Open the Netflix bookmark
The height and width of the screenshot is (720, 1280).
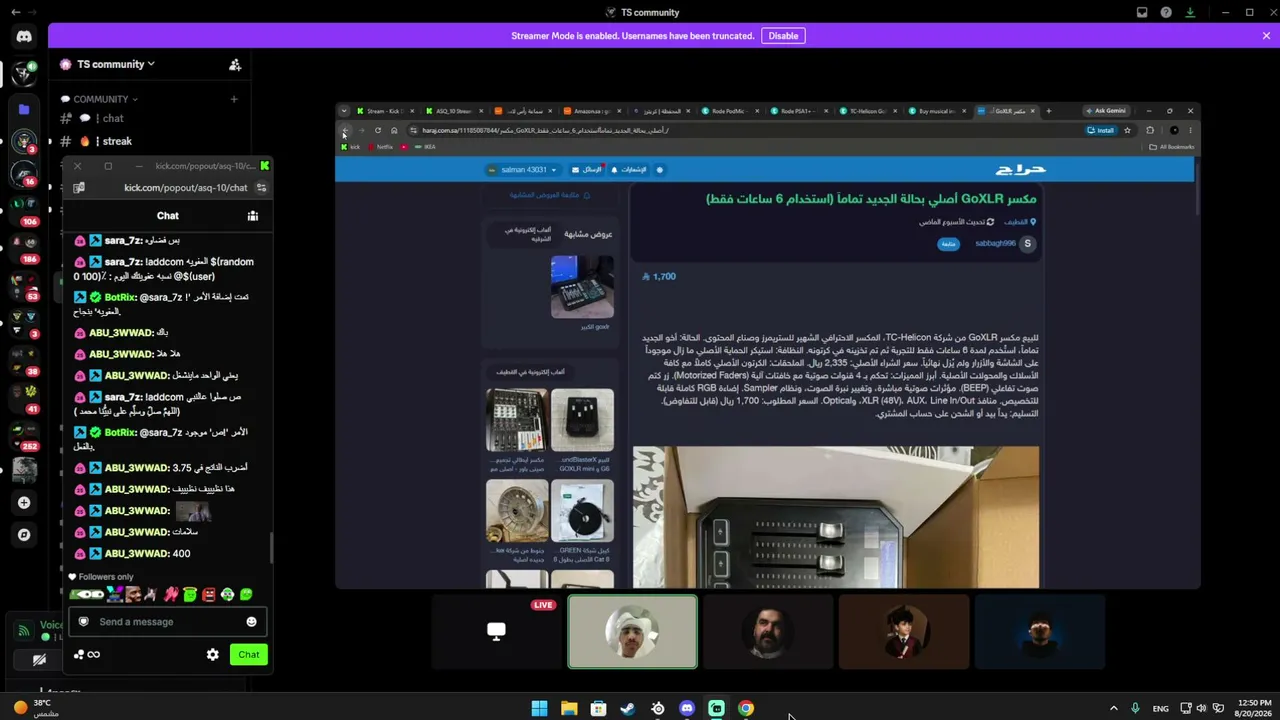381,147
